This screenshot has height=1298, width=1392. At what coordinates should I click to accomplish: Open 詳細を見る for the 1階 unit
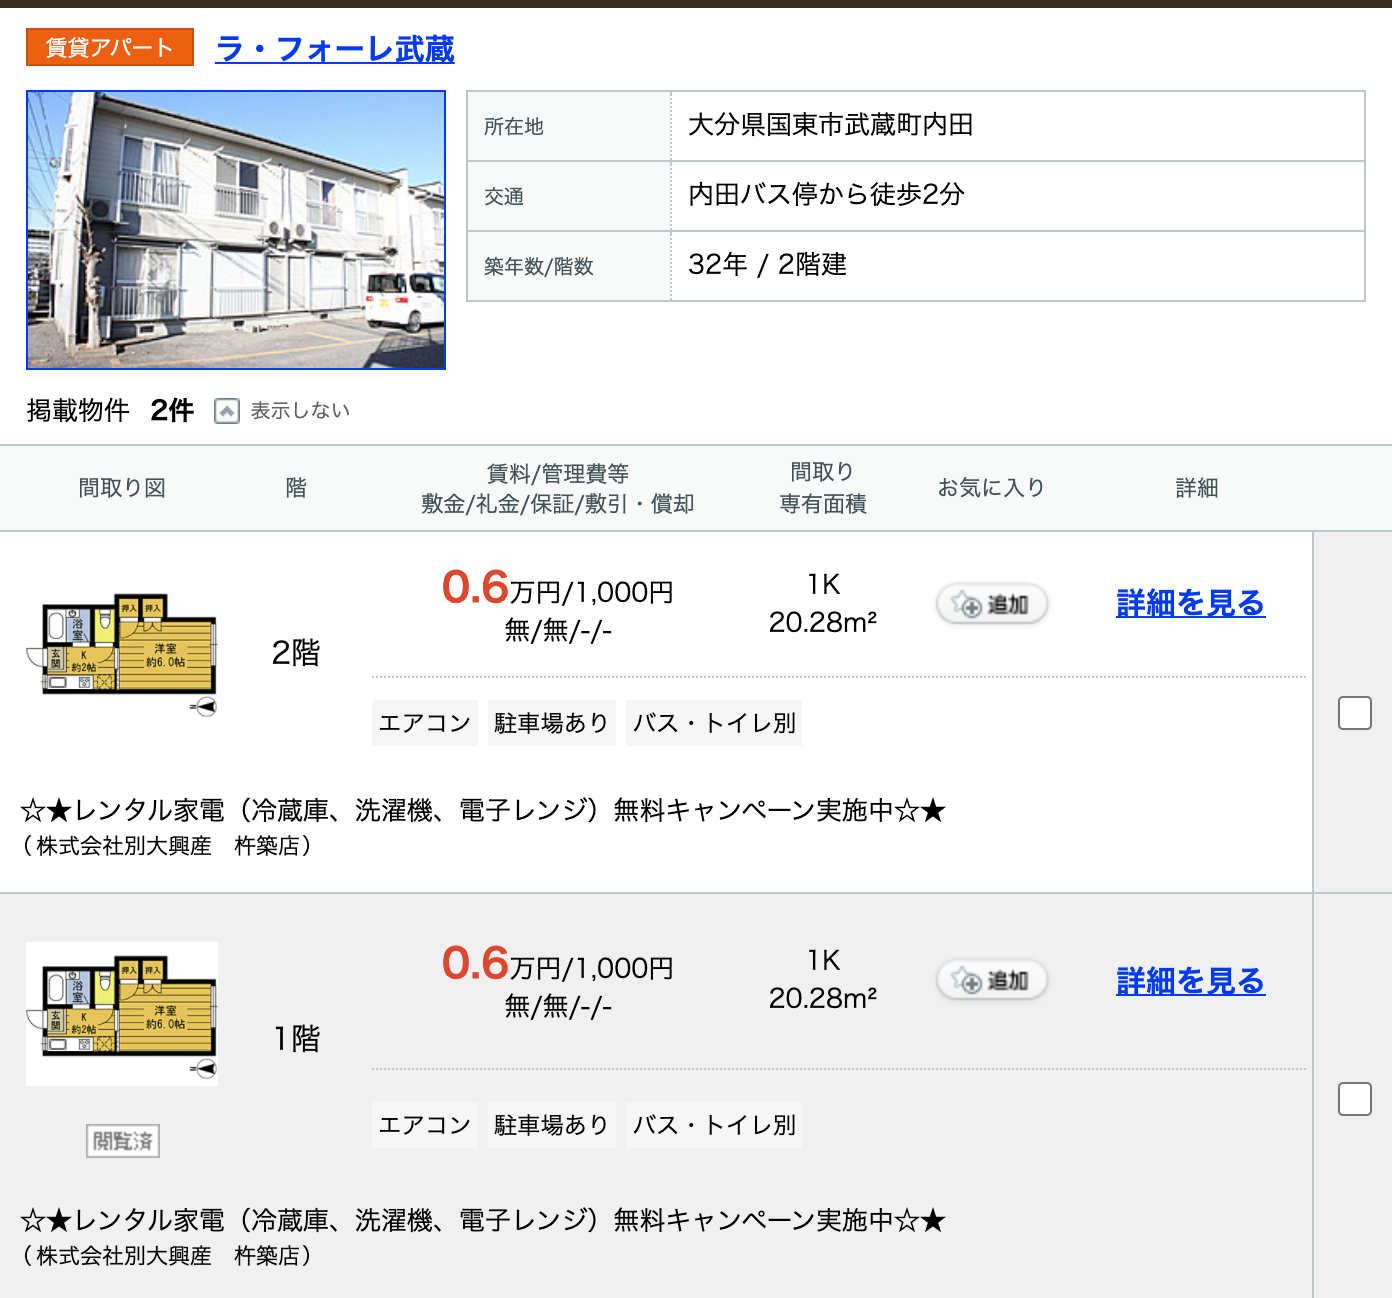[1190, 981]
